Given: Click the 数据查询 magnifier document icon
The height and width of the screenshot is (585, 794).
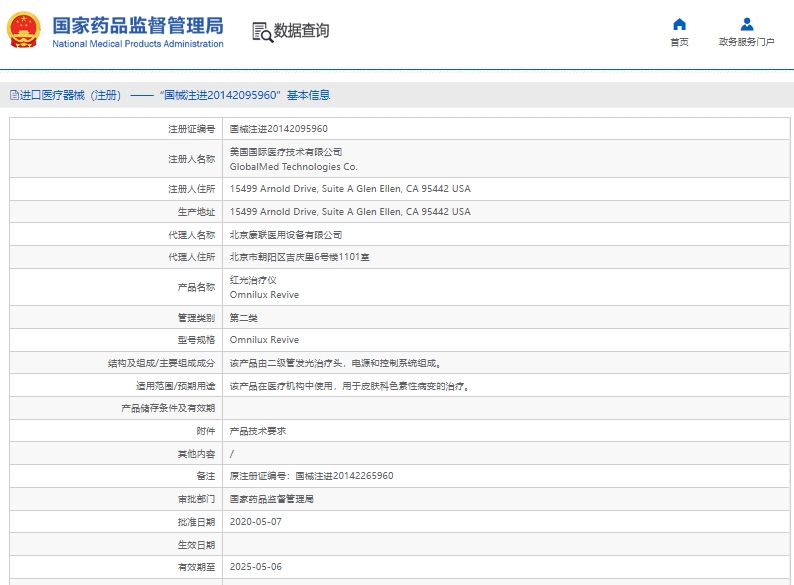Looking at the screenshot, I should [262, 32].
